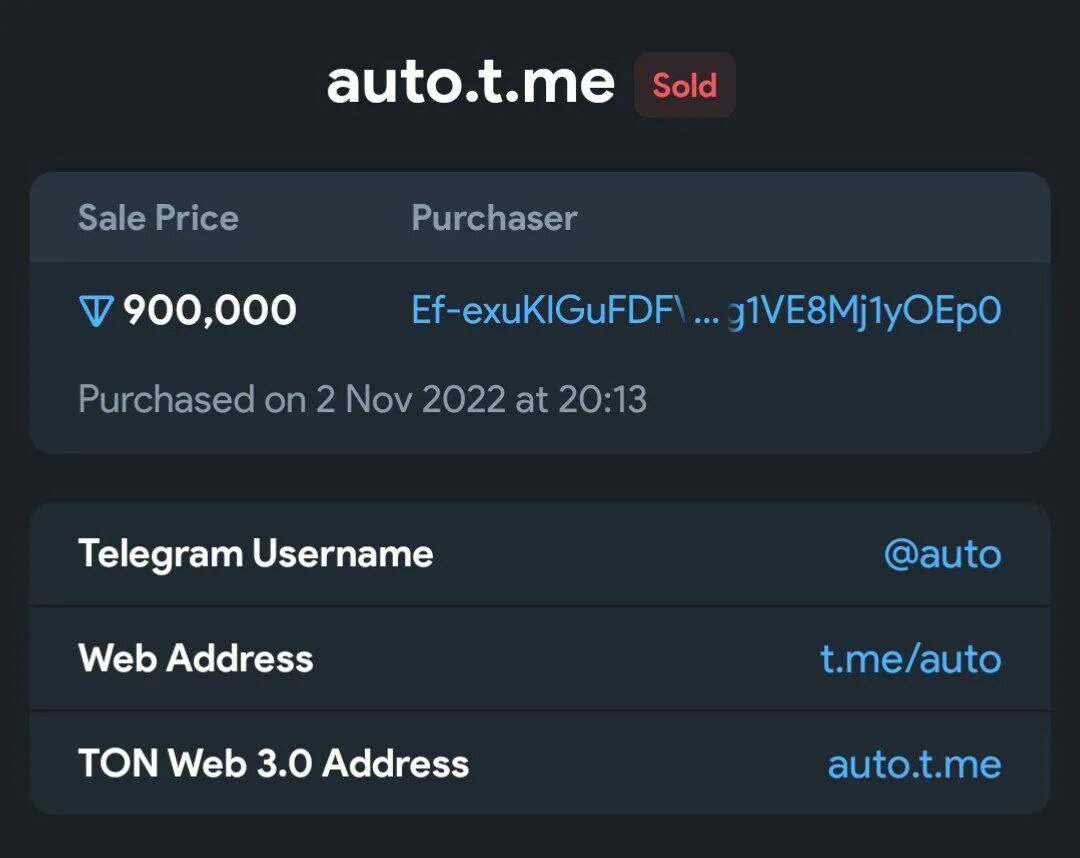Click the purchase date 2 Nov 2022 text
This screenshot has height=858, width=1080.
pos(410,400)
